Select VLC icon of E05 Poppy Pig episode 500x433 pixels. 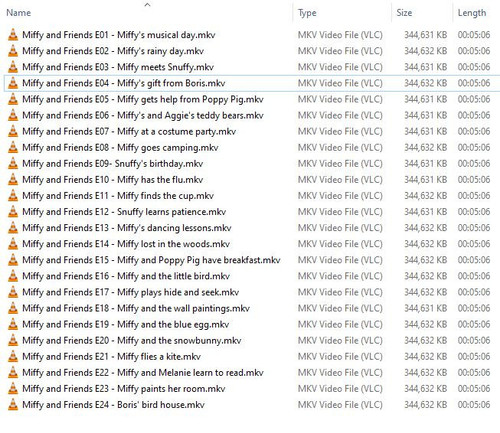point(13,99)
